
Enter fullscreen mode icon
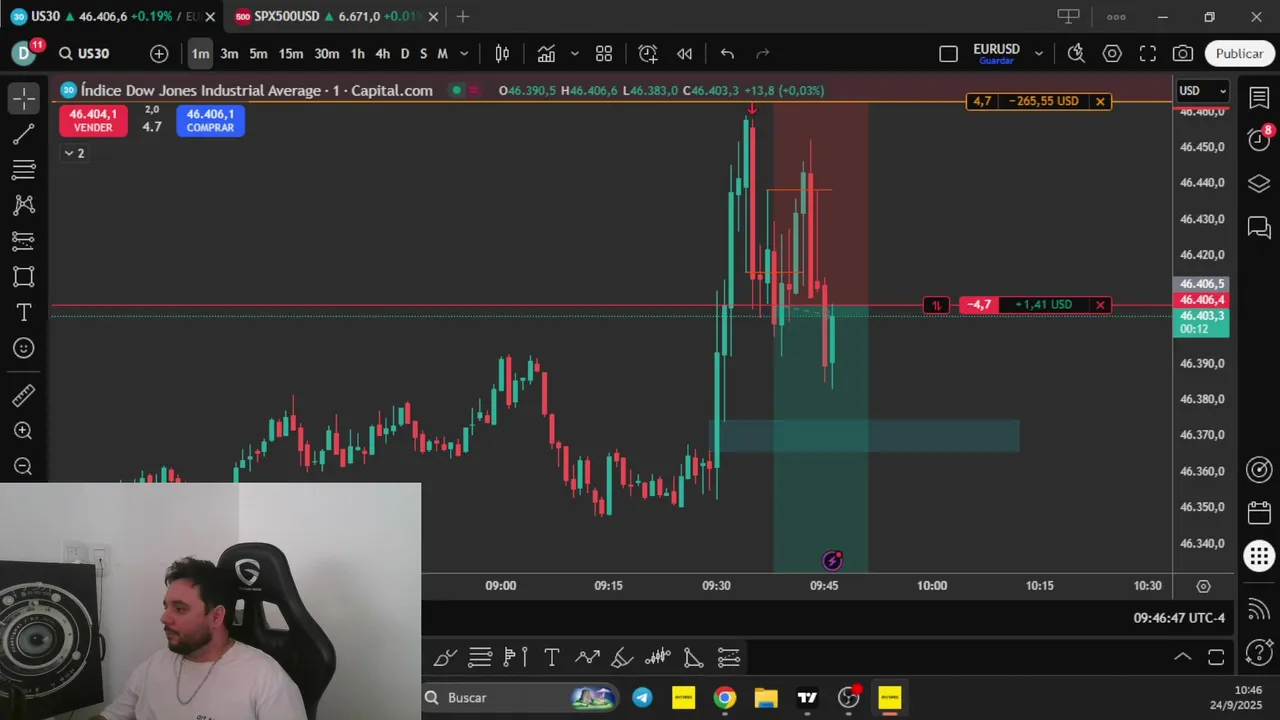click(x=1148, y=54)
